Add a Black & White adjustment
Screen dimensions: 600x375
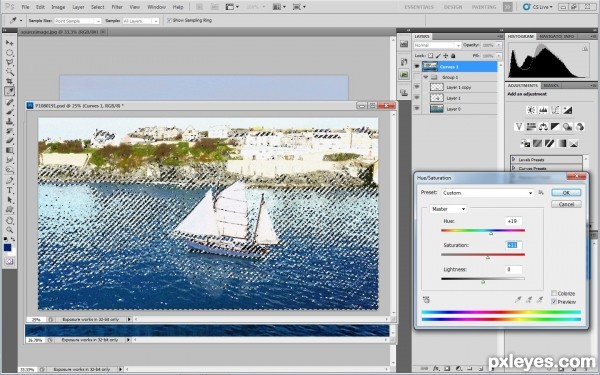(555, 127)
